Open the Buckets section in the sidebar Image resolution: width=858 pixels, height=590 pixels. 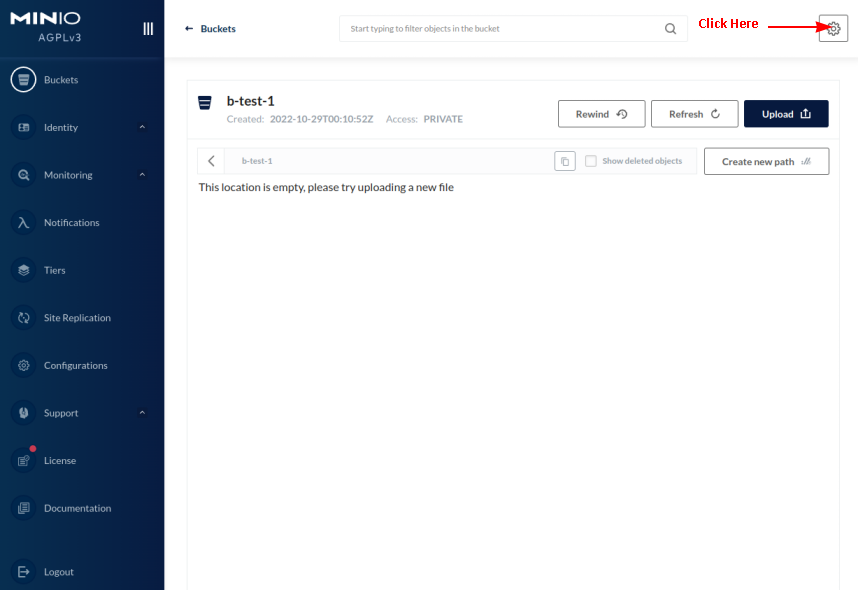[x=22, y=79]
